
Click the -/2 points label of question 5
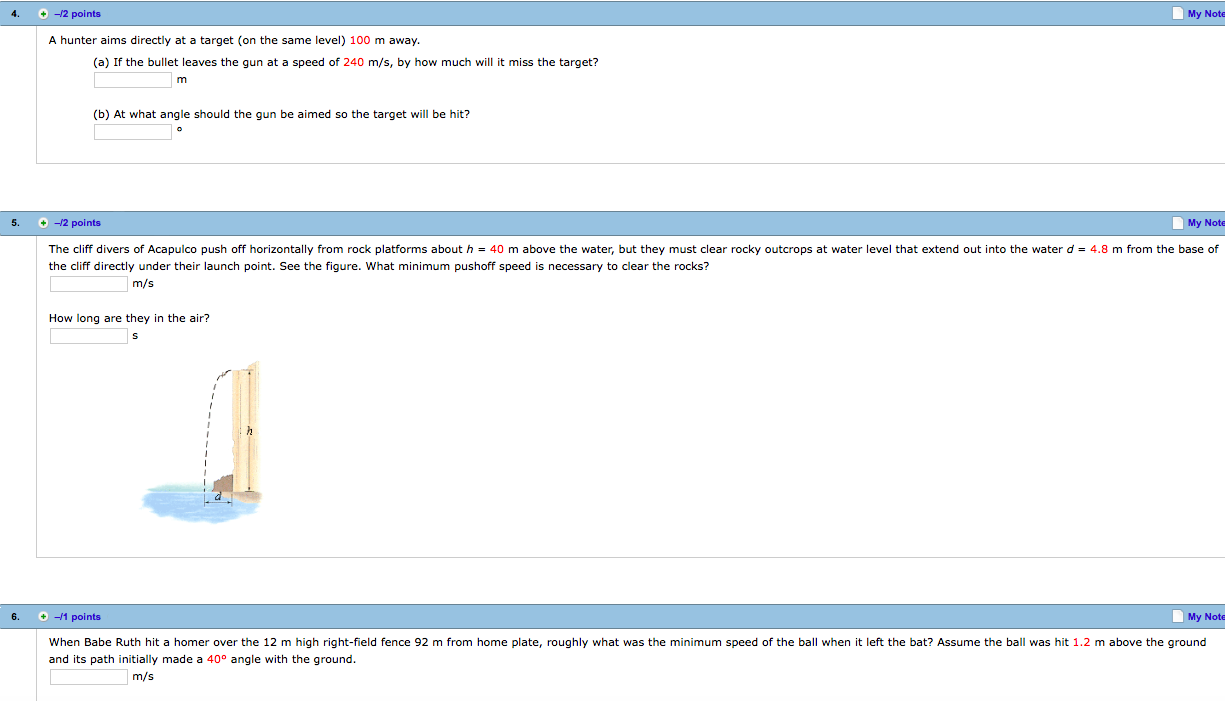[x=77, y=223]
